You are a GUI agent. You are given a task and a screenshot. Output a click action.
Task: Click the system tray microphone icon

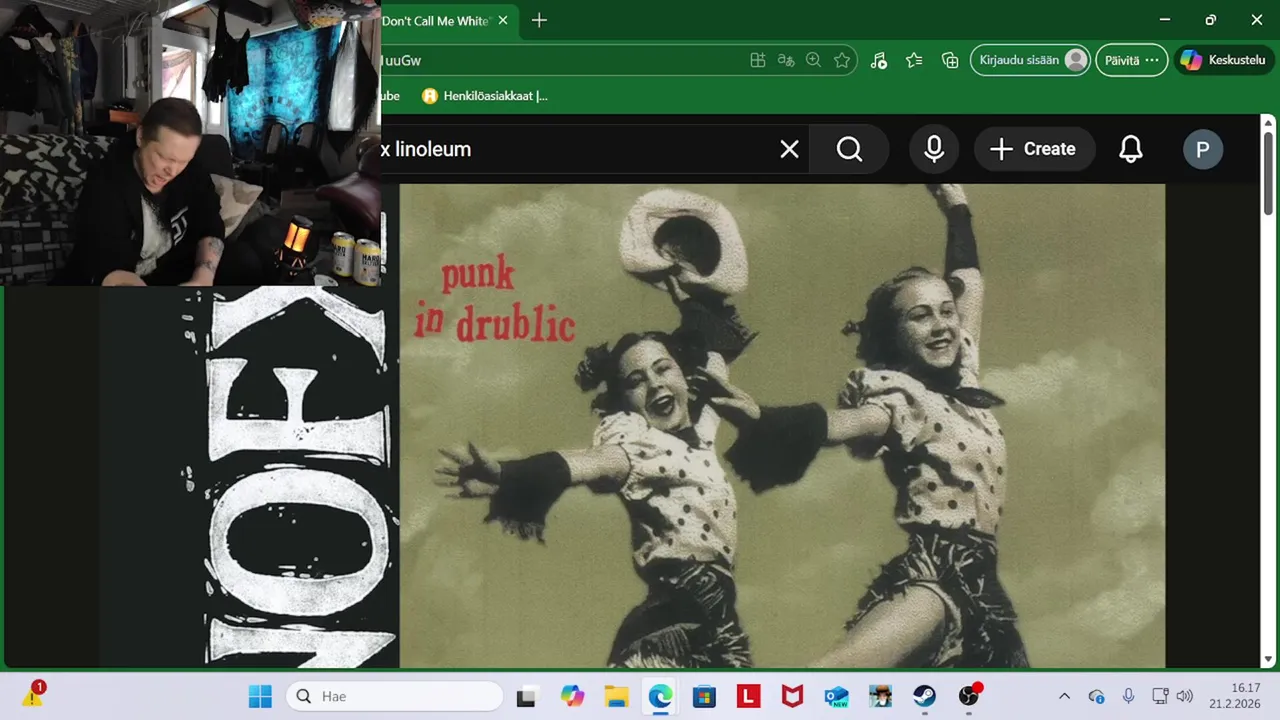pos(1128,696)
